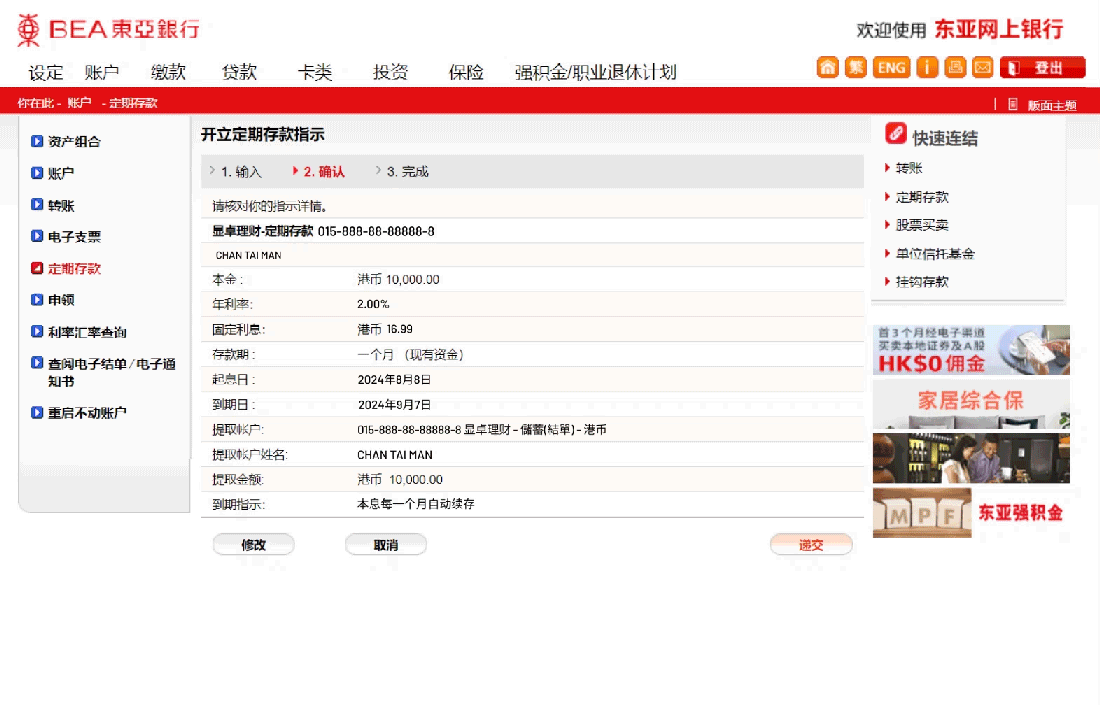Click account number 015-888-88-88888-8 heading
1100x705 pixels.
click(x=376, y=231)
